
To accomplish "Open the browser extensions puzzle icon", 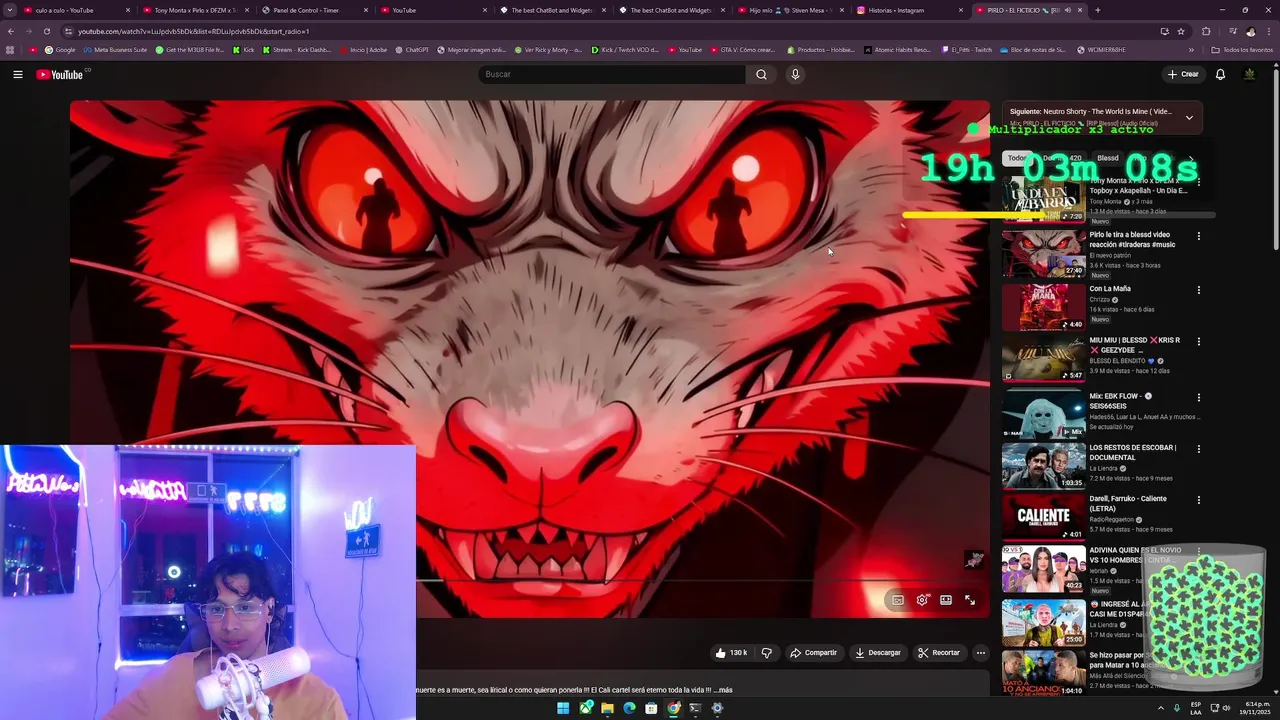I will point(1206,31).
